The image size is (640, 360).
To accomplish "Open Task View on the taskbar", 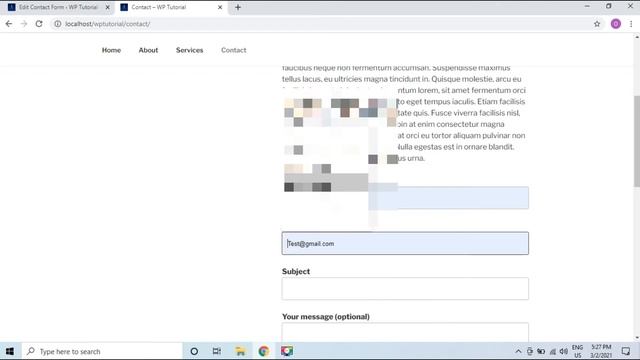I will click(217, 351).
